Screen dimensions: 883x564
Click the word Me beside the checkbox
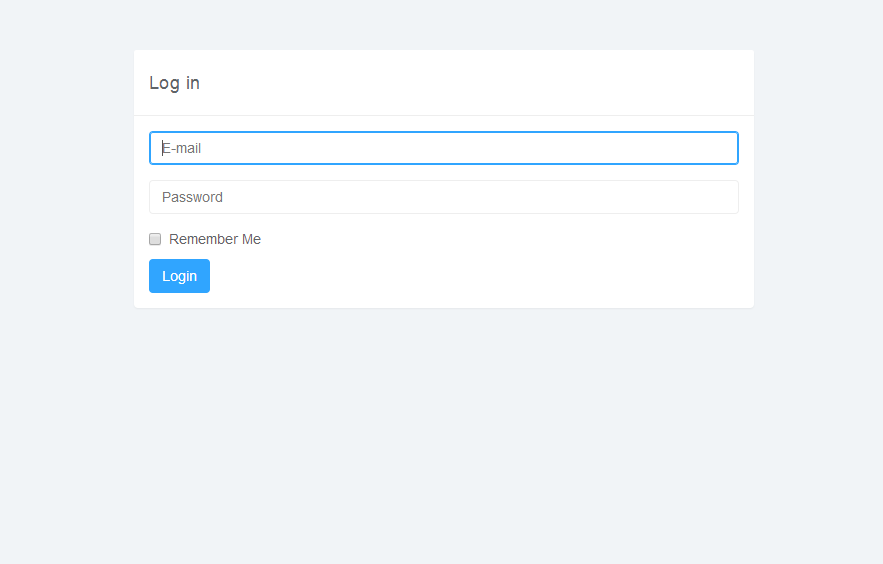251,239
